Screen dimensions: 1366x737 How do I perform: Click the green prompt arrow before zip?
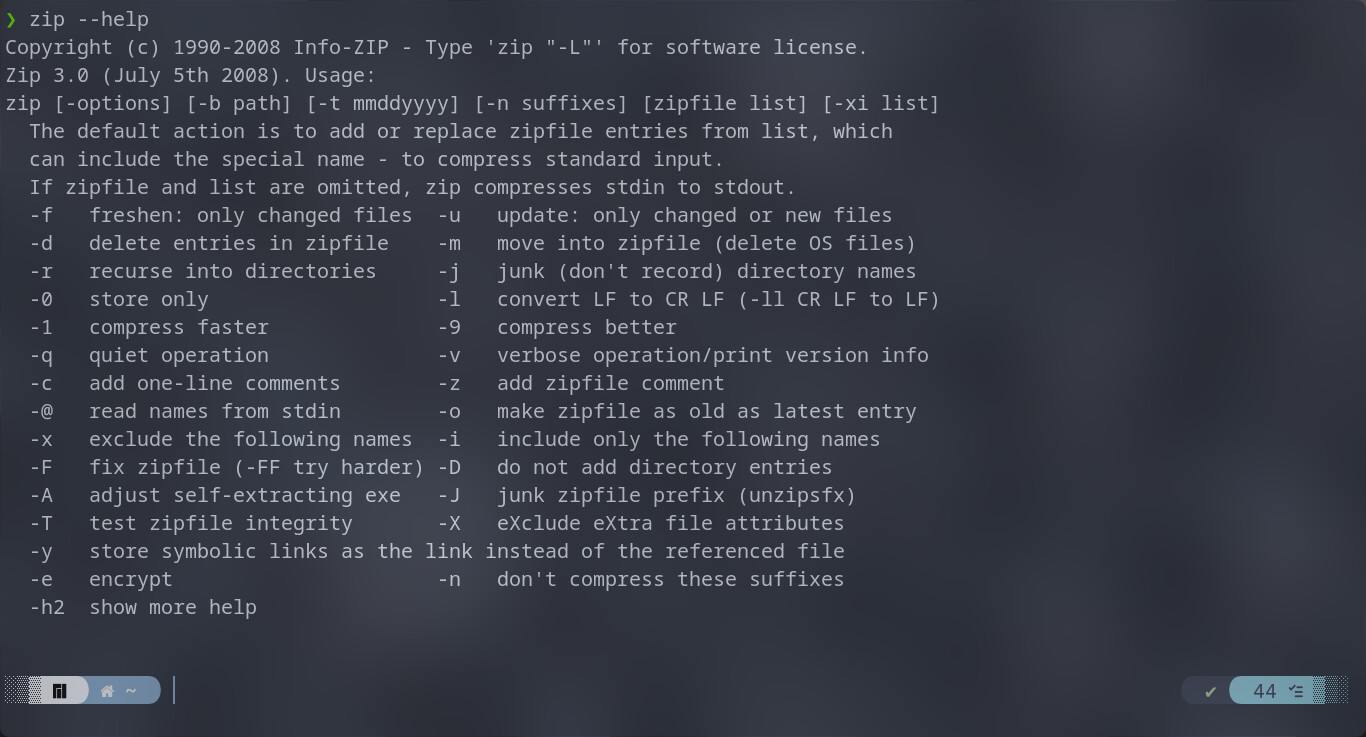click(x=11, y=19)
